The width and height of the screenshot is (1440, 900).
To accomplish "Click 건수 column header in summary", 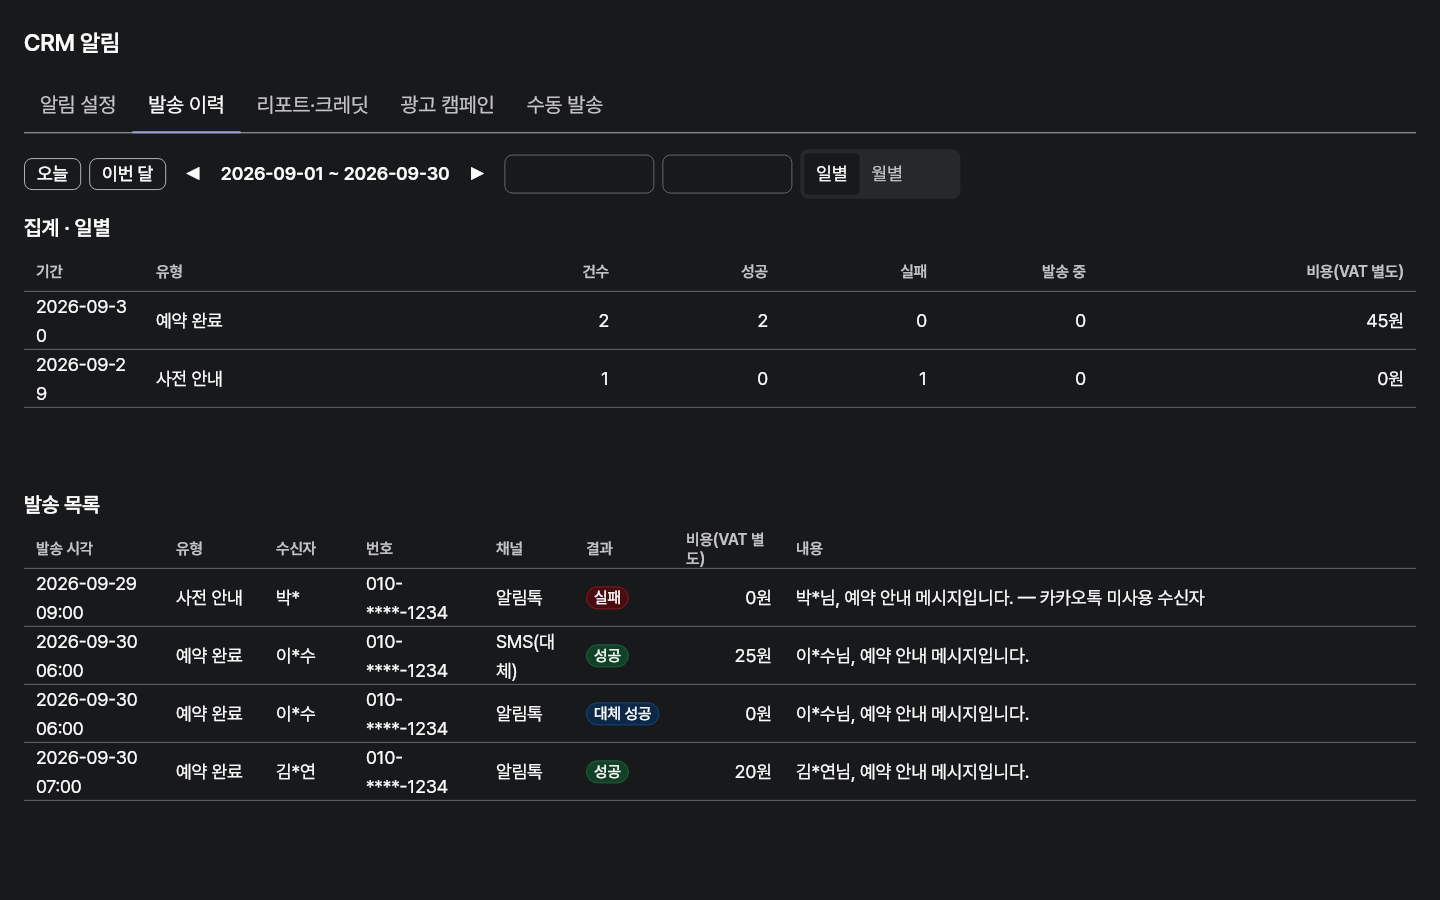I will tap(595, 272).
